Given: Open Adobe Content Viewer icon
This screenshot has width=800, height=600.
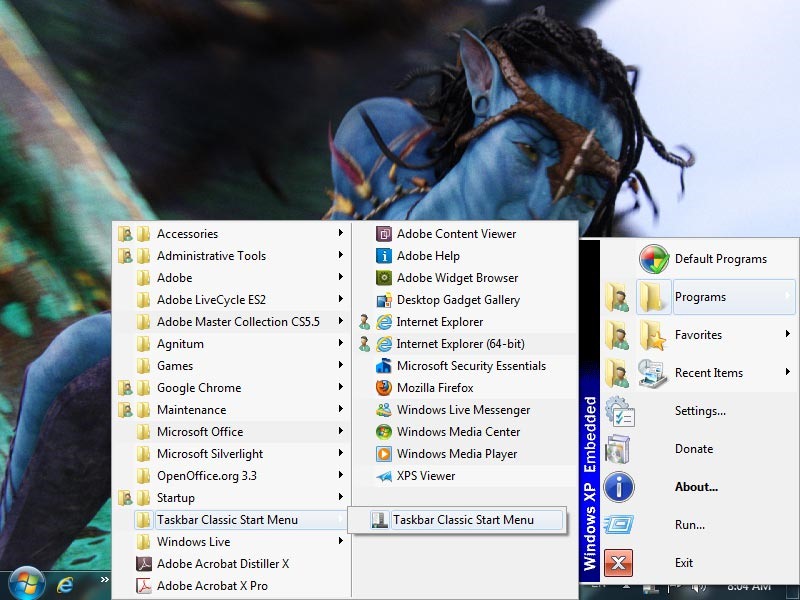Looking at the screenshot, I should [384, 234].
